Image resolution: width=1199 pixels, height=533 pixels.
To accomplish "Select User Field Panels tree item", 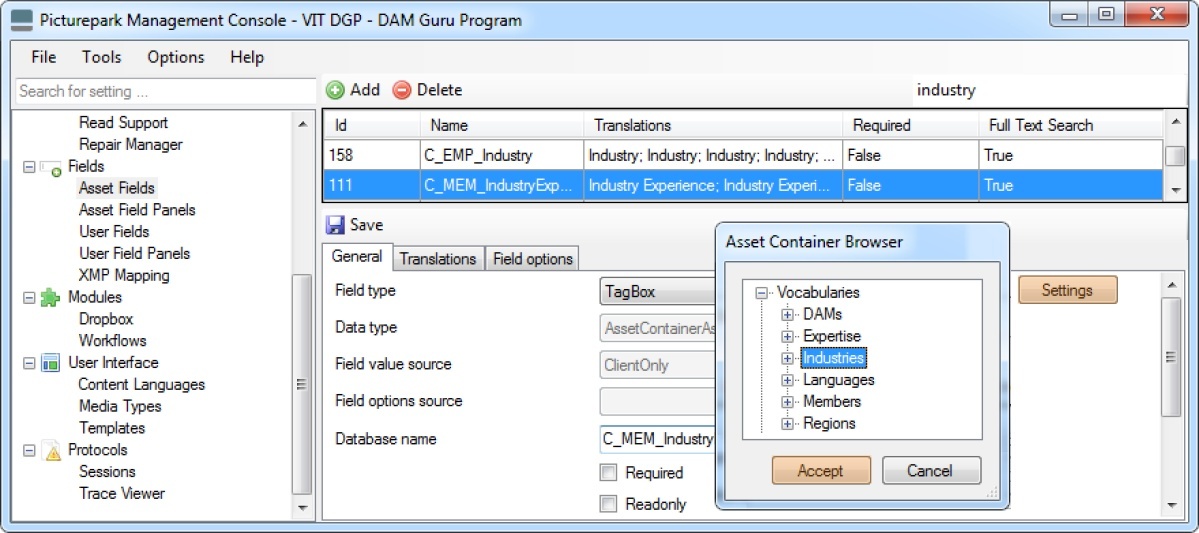I will [135, 253].
